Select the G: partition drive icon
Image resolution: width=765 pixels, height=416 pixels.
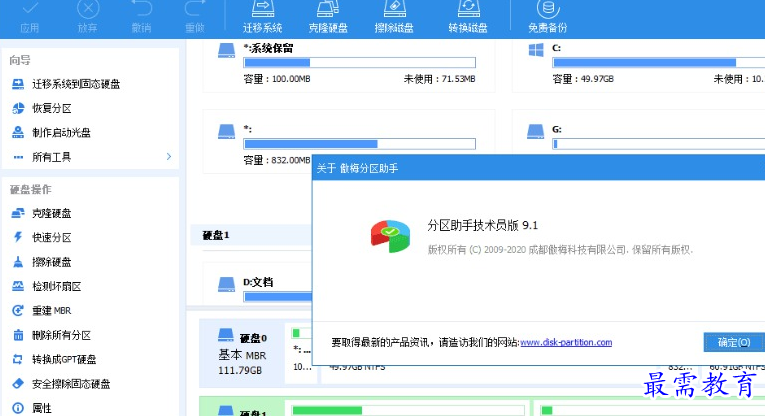click(x=536, y=132)
